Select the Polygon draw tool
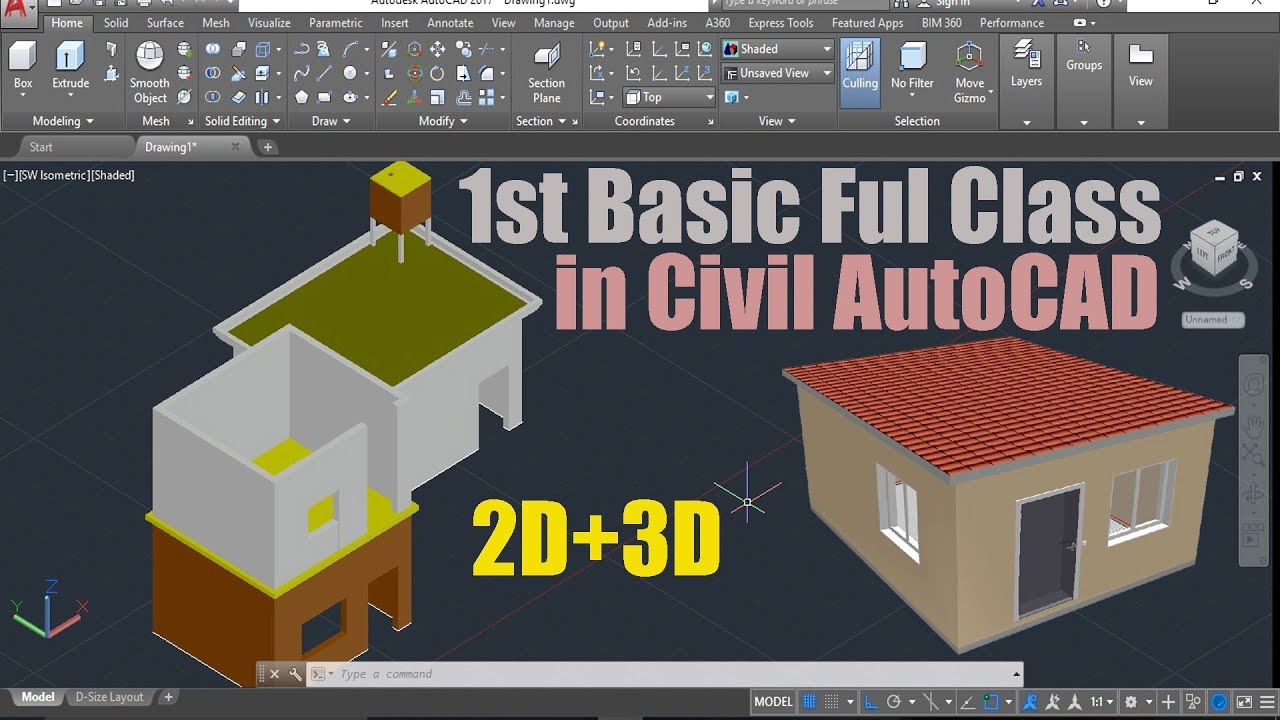The height and width of the screenshot is (720, 1280). pyautogui.click(x=302, y=97)
